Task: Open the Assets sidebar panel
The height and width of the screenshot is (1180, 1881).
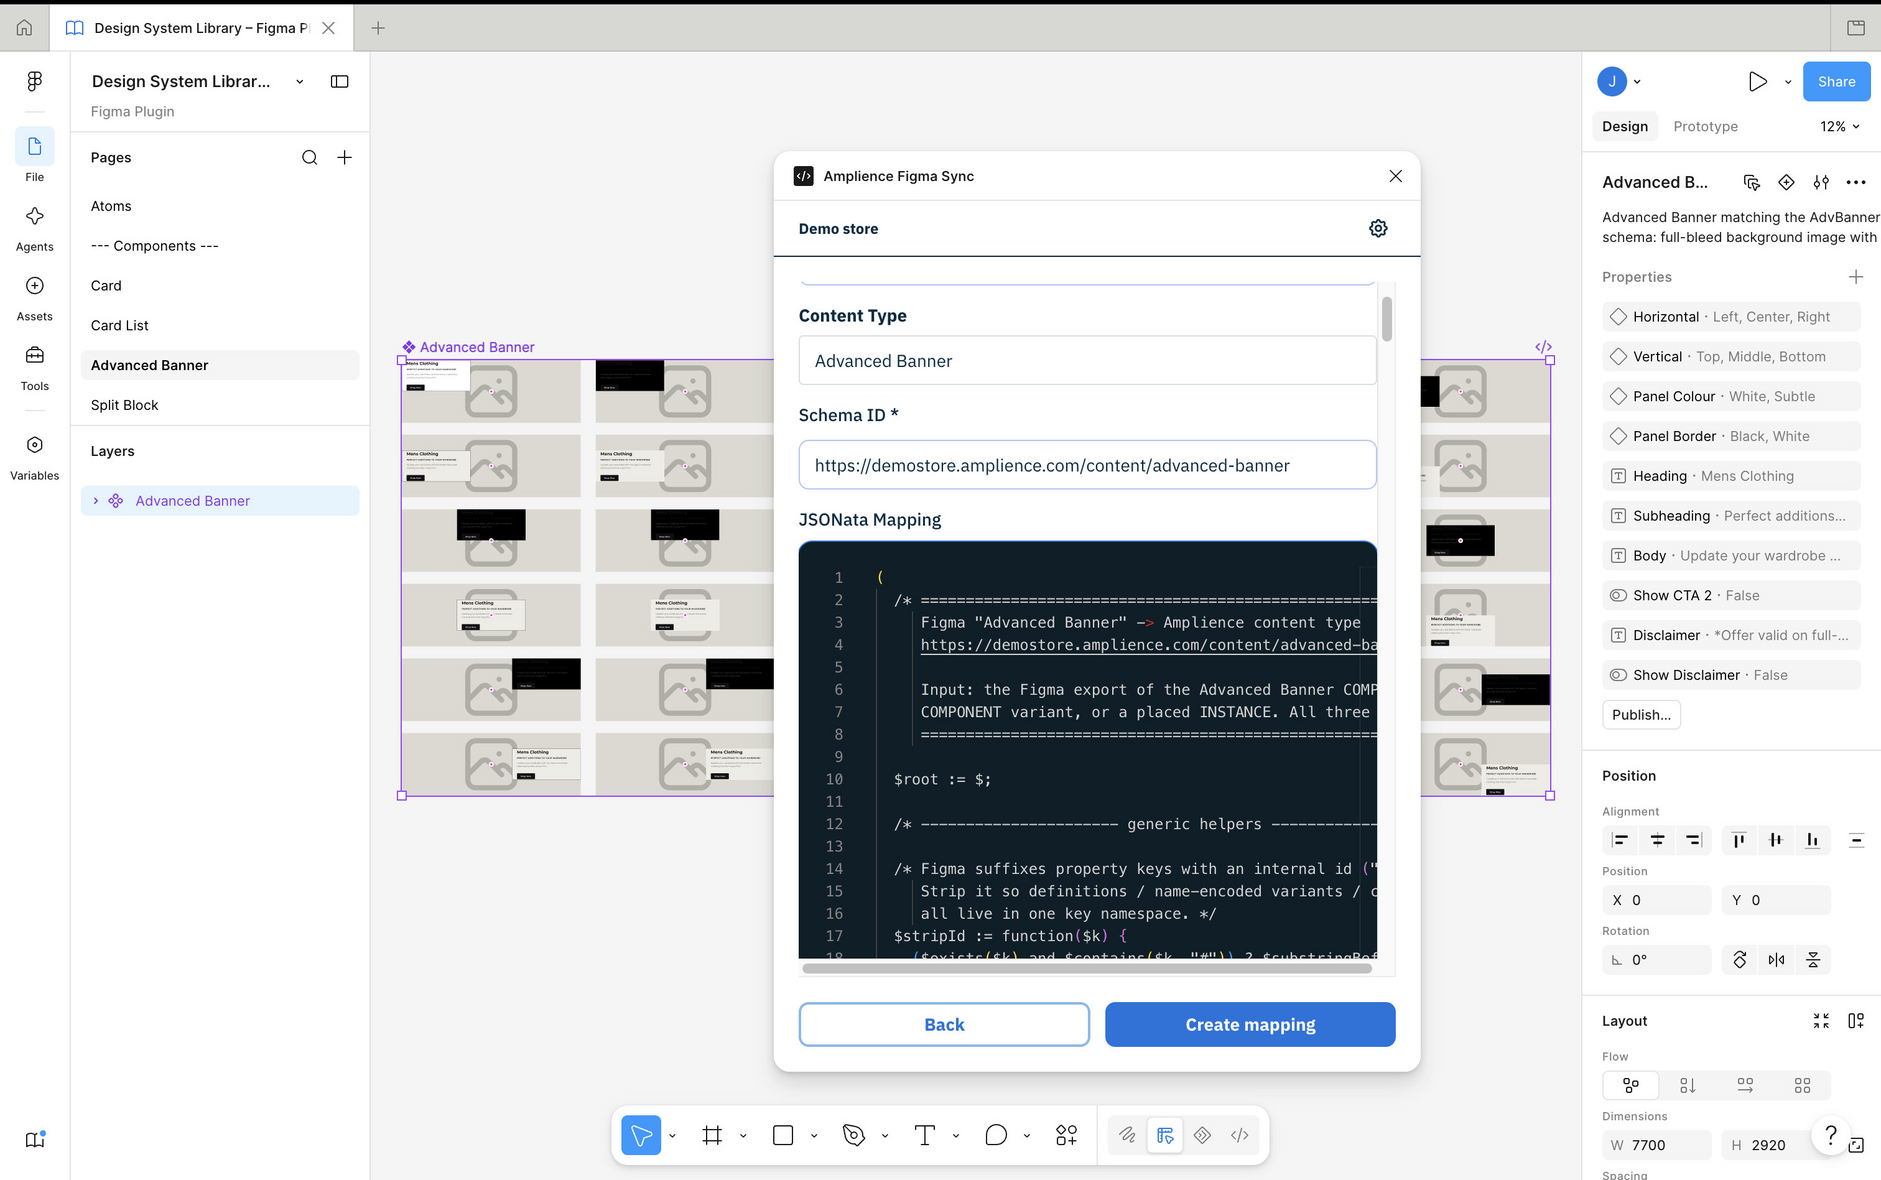Action: pyautogui.click(x=34, y=286)
